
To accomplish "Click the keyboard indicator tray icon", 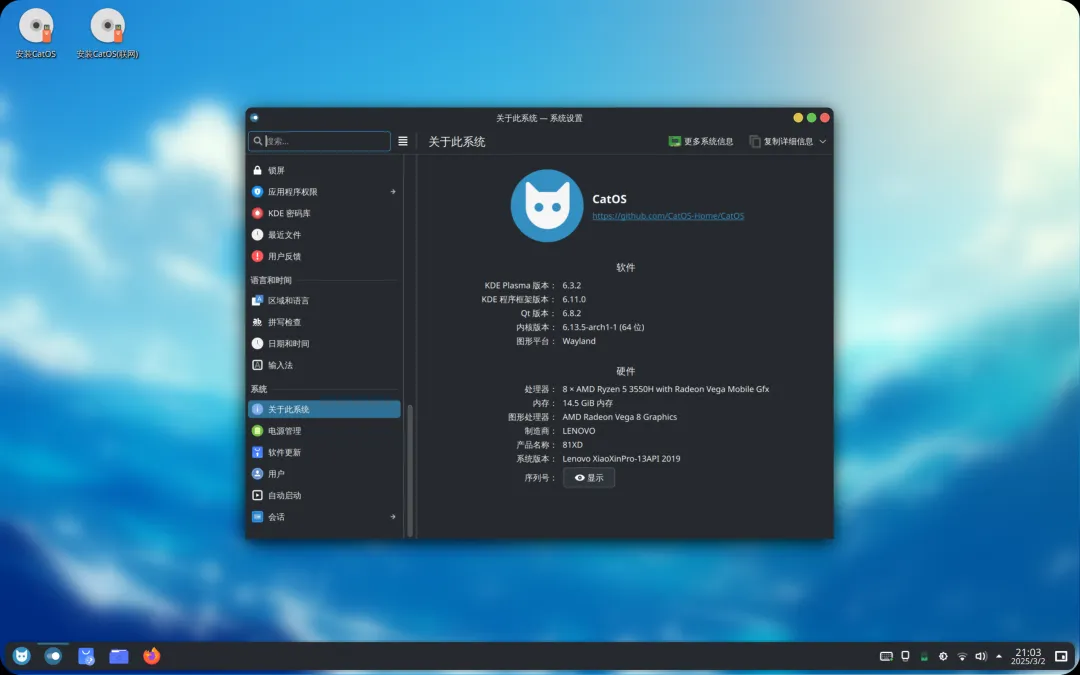I will [886, 656].
